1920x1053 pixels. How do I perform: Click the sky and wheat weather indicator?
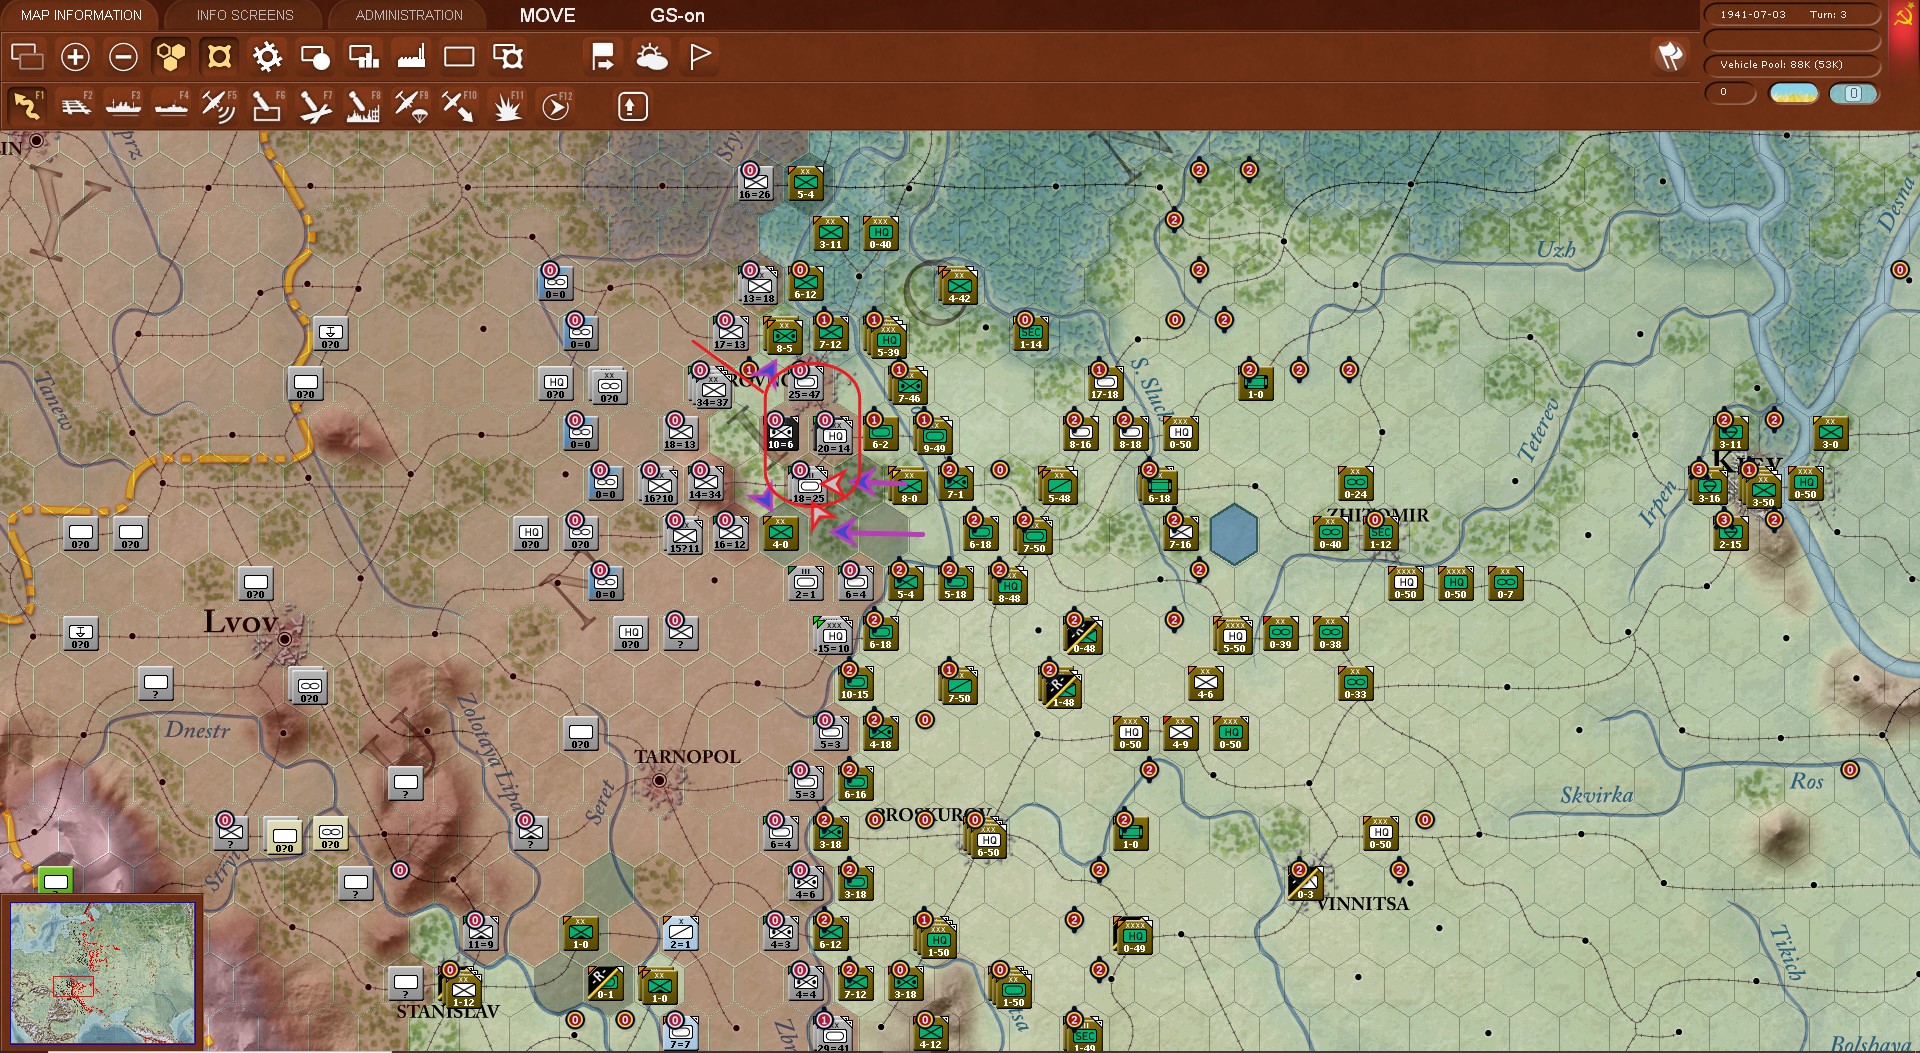point(1793,93)
